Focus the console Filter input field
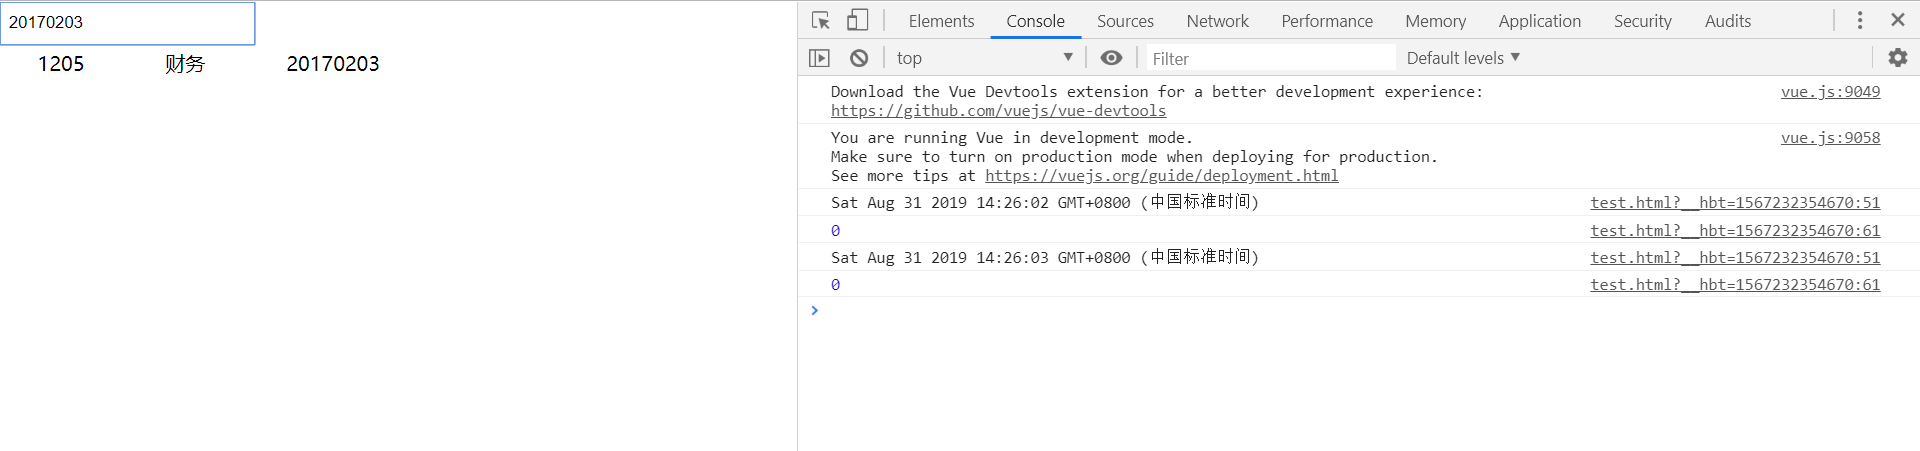The image size is (1920, 451). (x=1270, y=58)
